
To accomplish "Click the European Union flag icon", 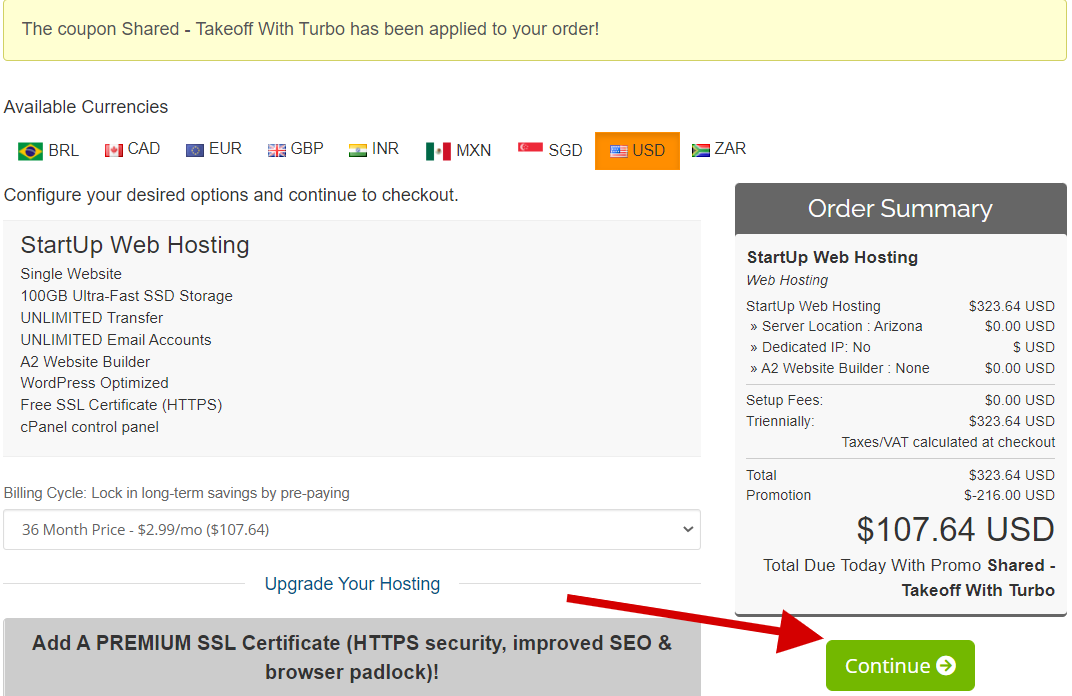I will tap(195, 150).
